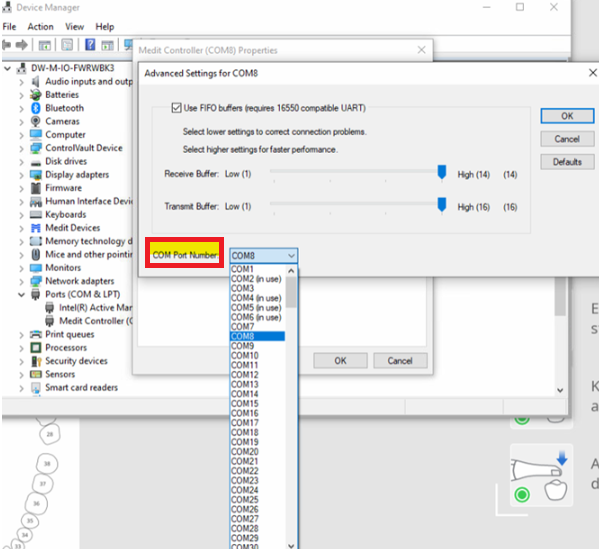Image resolution: width=599 pixels, height=549 pixels.
Task: Select the Medit Devices category icon
Action: click(36, 228)
